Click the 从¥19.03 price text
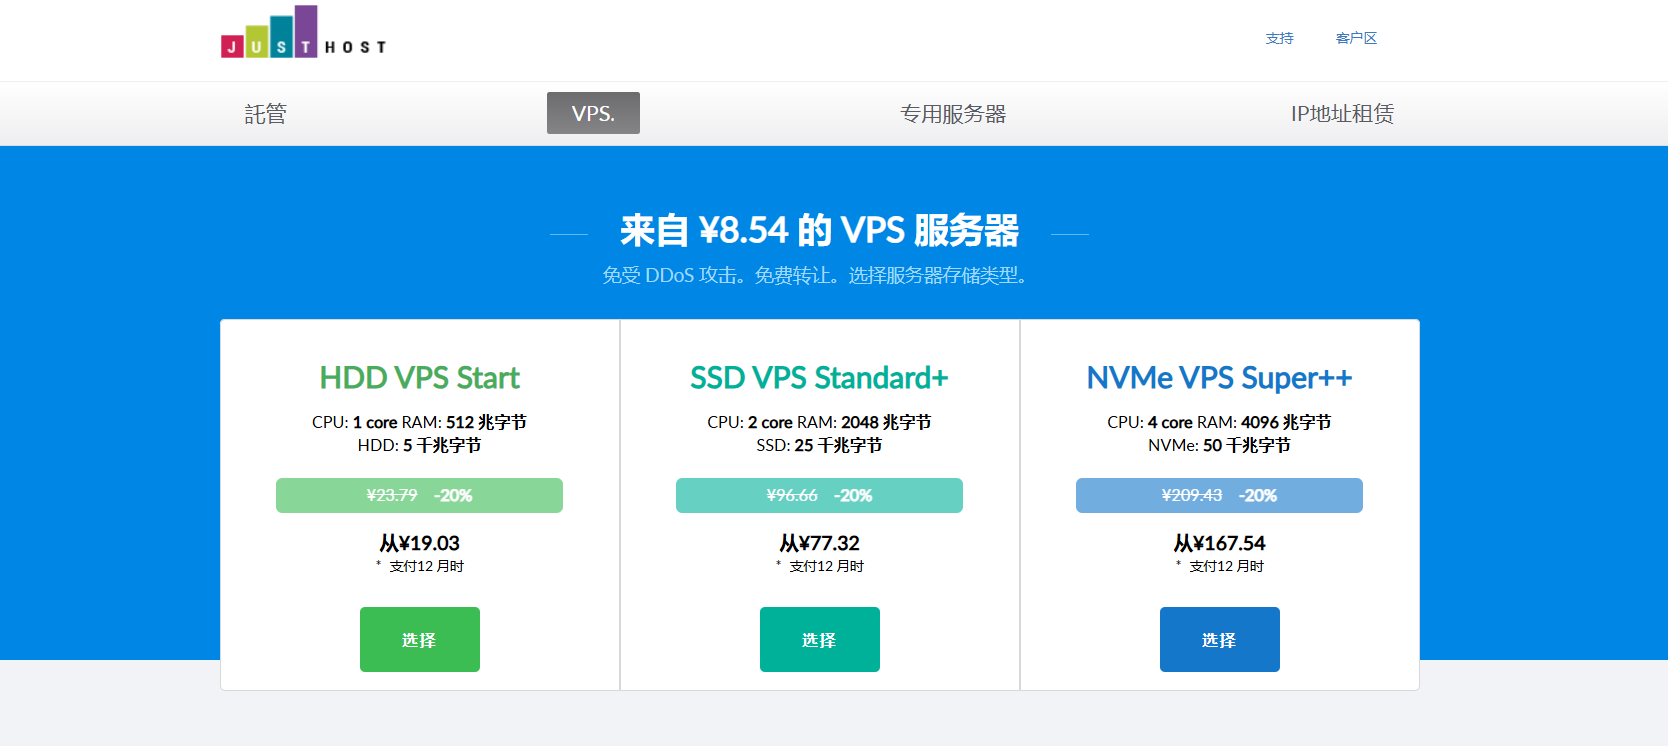 click(419, 543)
